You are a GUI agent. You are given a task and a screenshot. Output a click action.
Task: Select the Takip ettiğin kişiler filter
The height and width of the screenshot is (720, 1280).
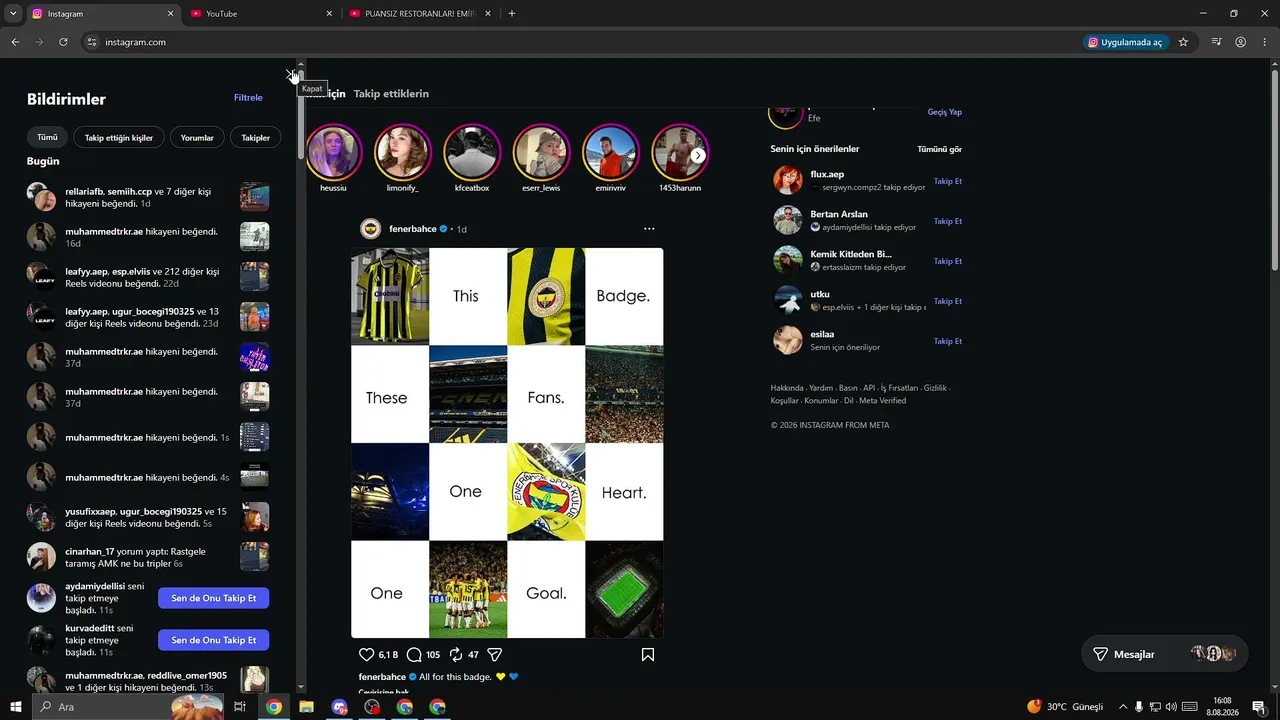pyautogui.click(x=119, y=137)
